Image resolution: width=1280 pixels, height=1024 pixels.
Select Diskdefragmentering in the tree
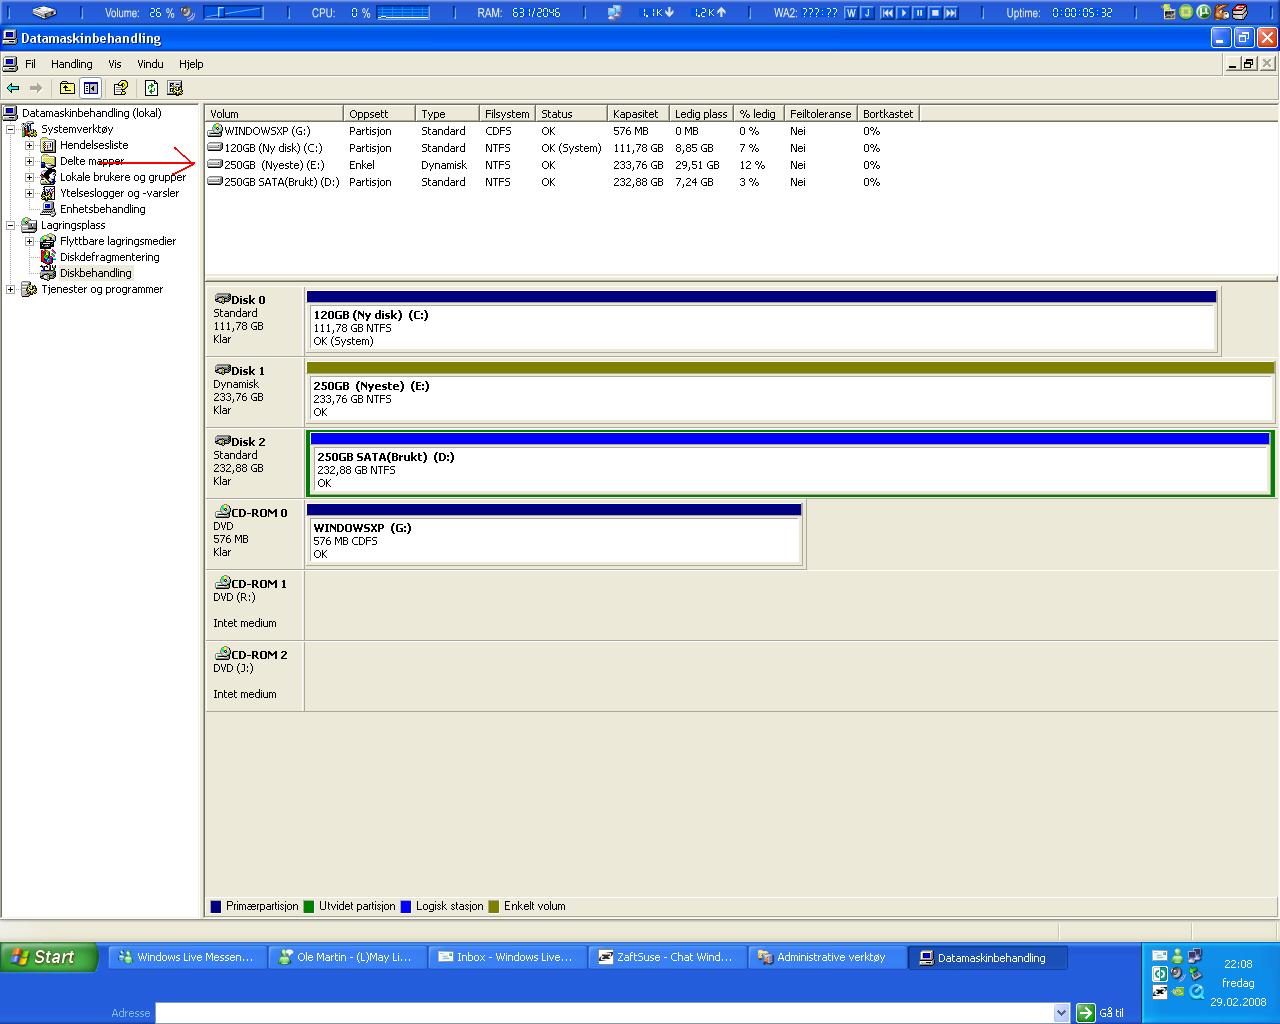[x=109, y=257]
